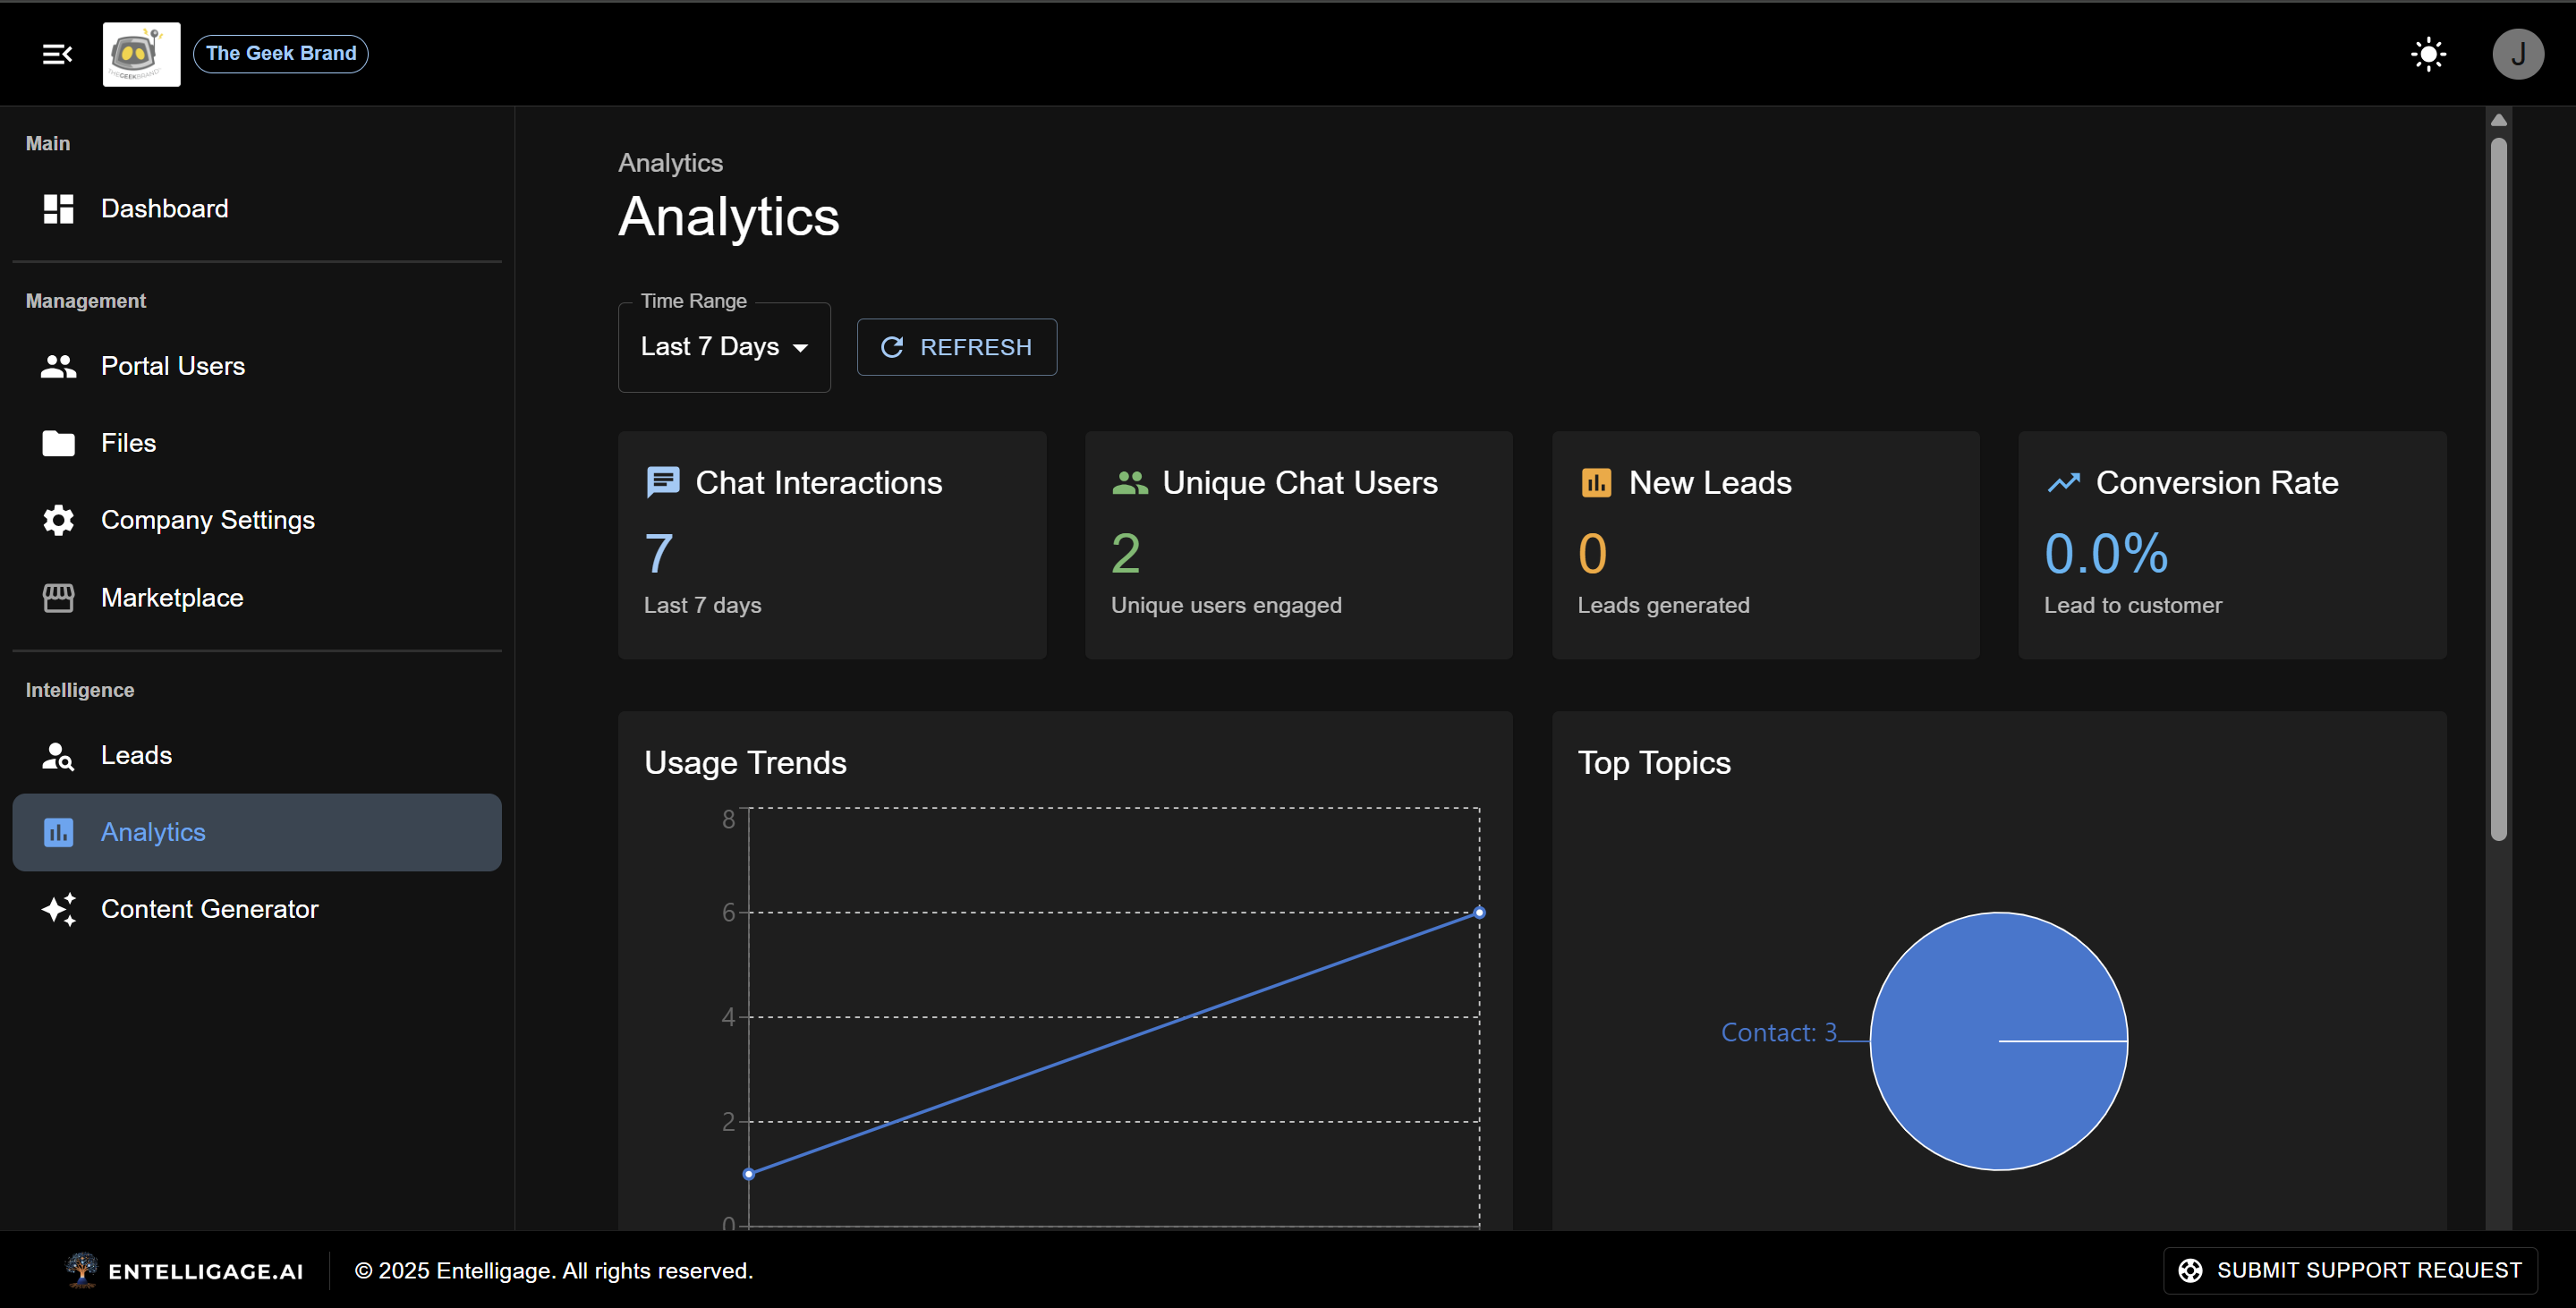The height and width of the screenshot is (1308, 2576).
Task: Click the New Leads value 0
Action: (x=1592, y=553)
